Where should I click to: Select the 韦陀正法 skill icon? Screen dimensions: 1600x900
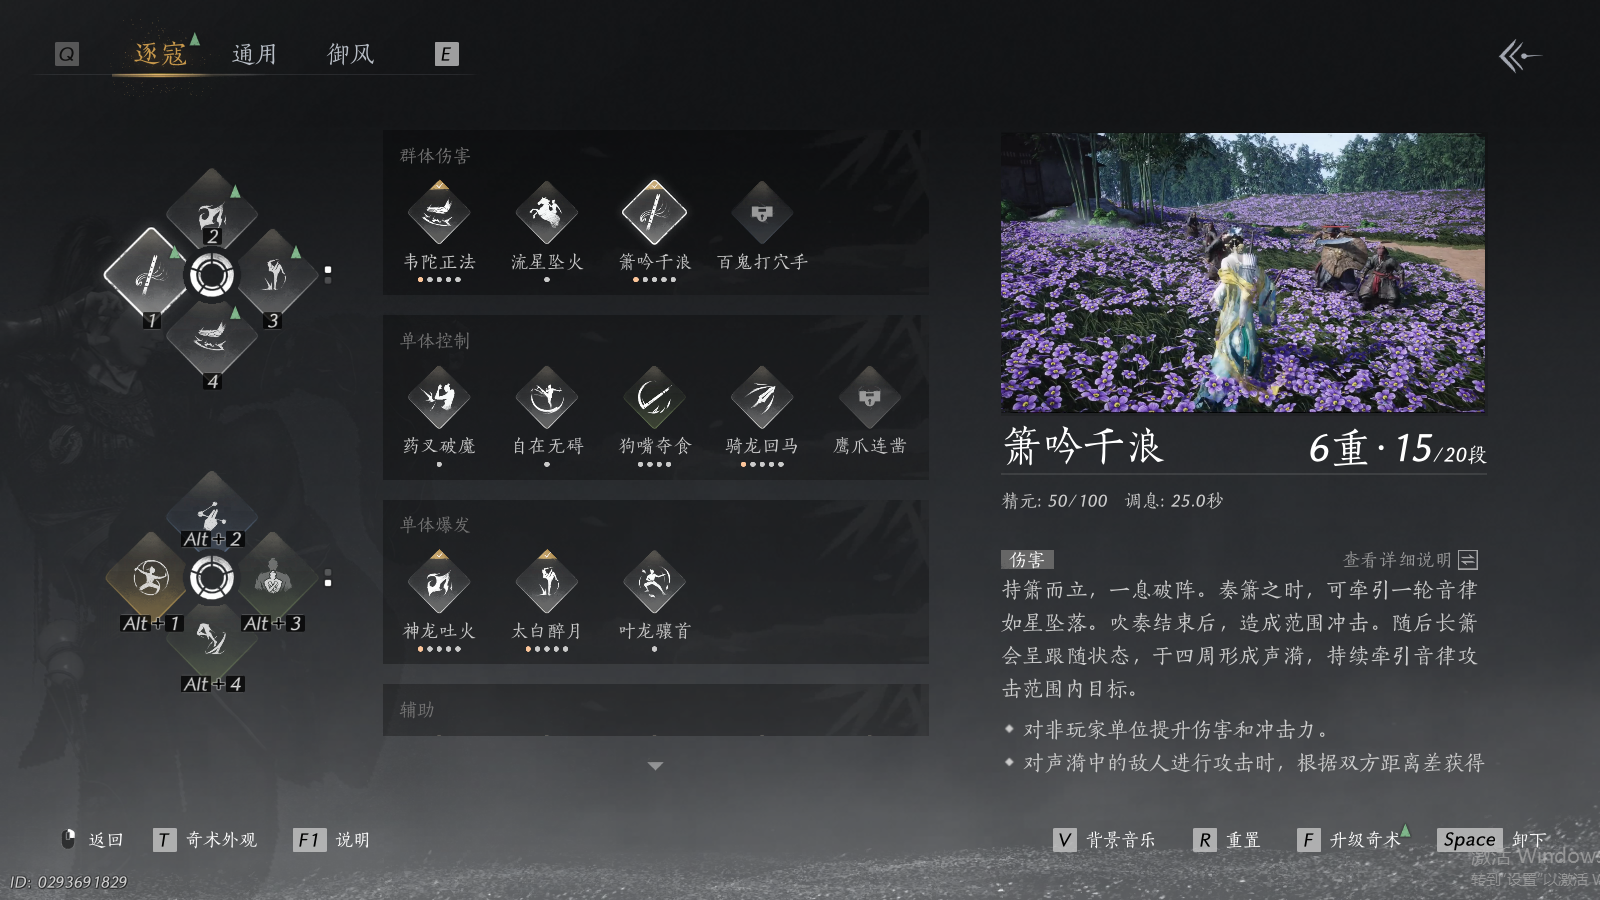coord(439,213)
